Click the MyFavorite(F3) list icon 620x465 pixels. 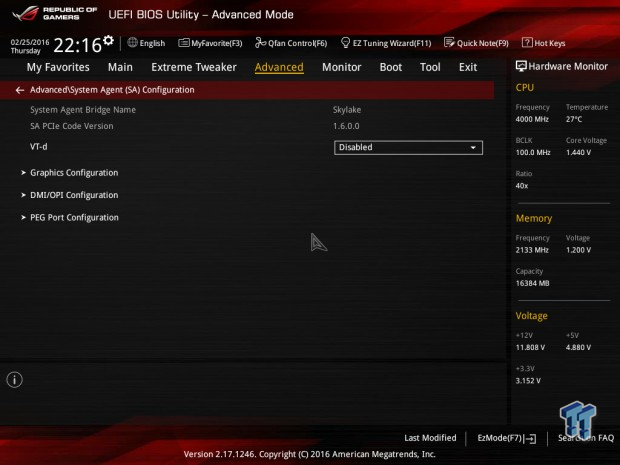[183, 43]
